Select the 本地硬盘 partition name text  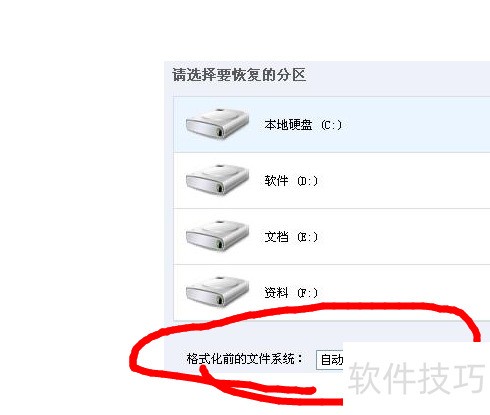coord(288,125)
